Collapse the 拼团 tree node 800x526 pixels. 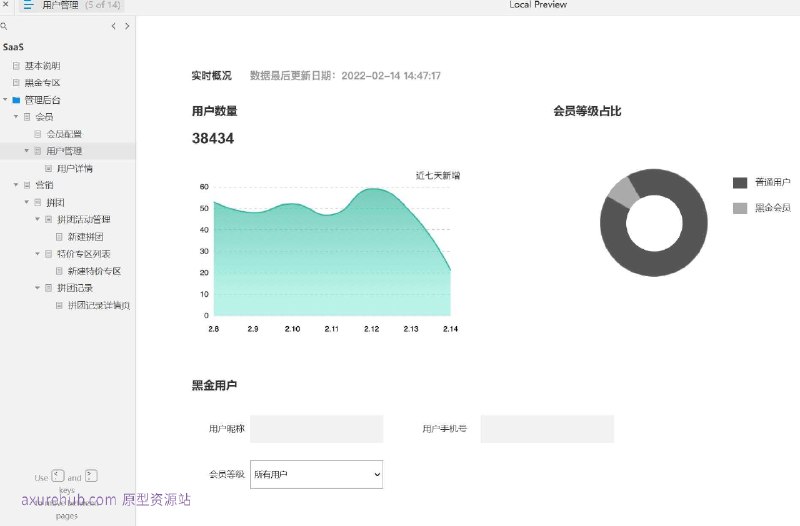27,202
